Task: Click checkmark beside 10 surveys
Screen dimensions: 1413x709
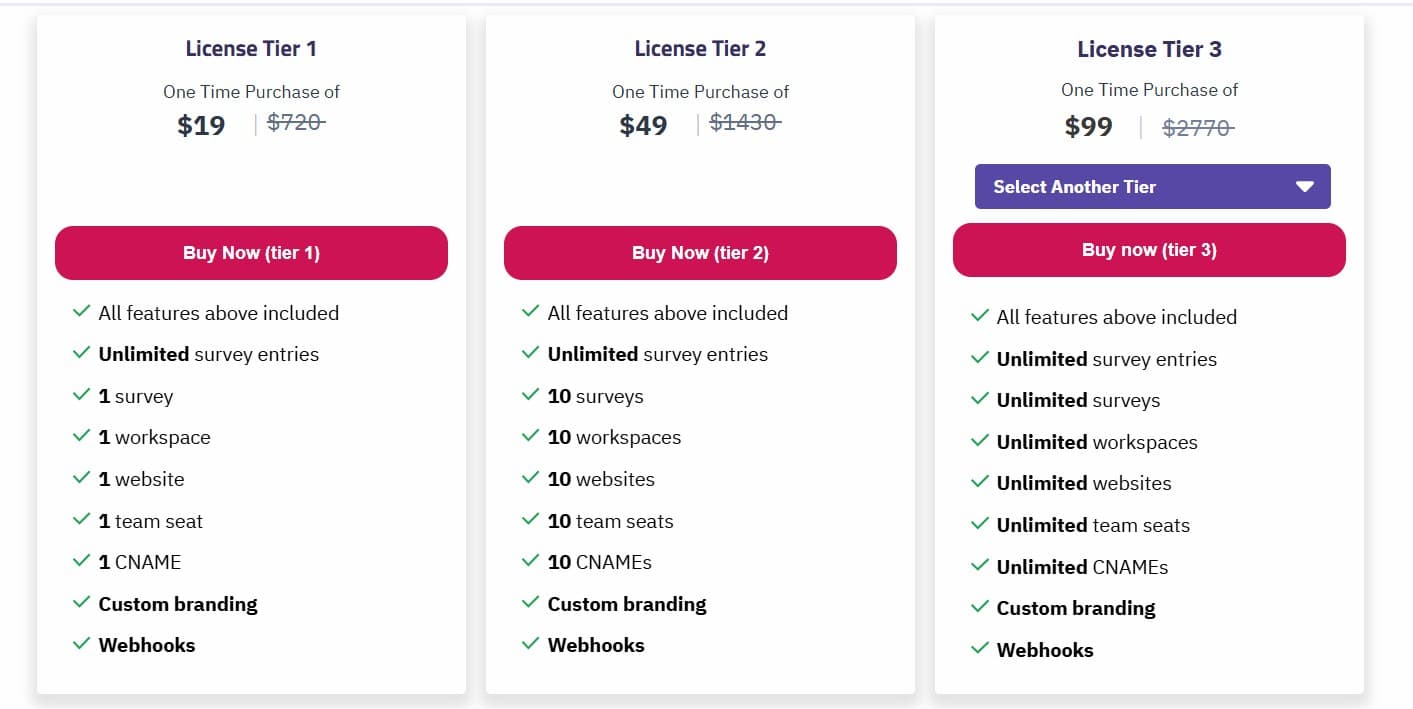Action: coord(531,395)
